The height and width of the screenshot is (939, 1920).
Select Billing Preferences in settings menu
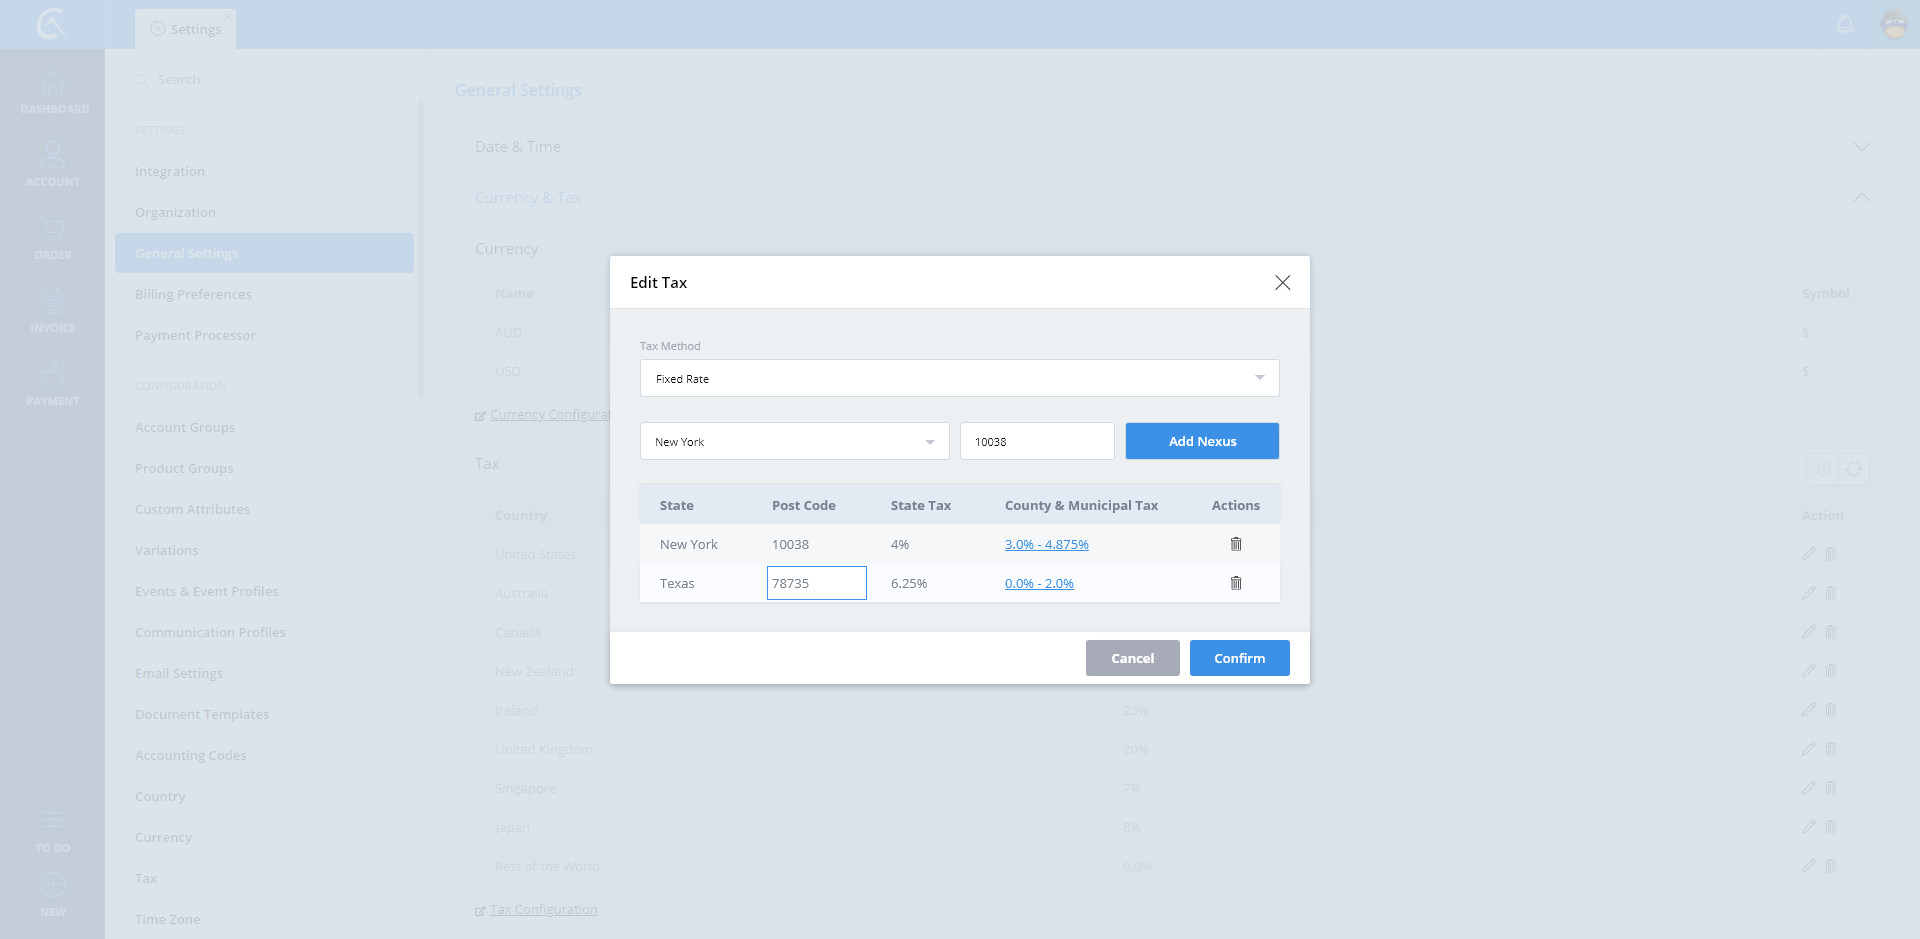point(193,295)
